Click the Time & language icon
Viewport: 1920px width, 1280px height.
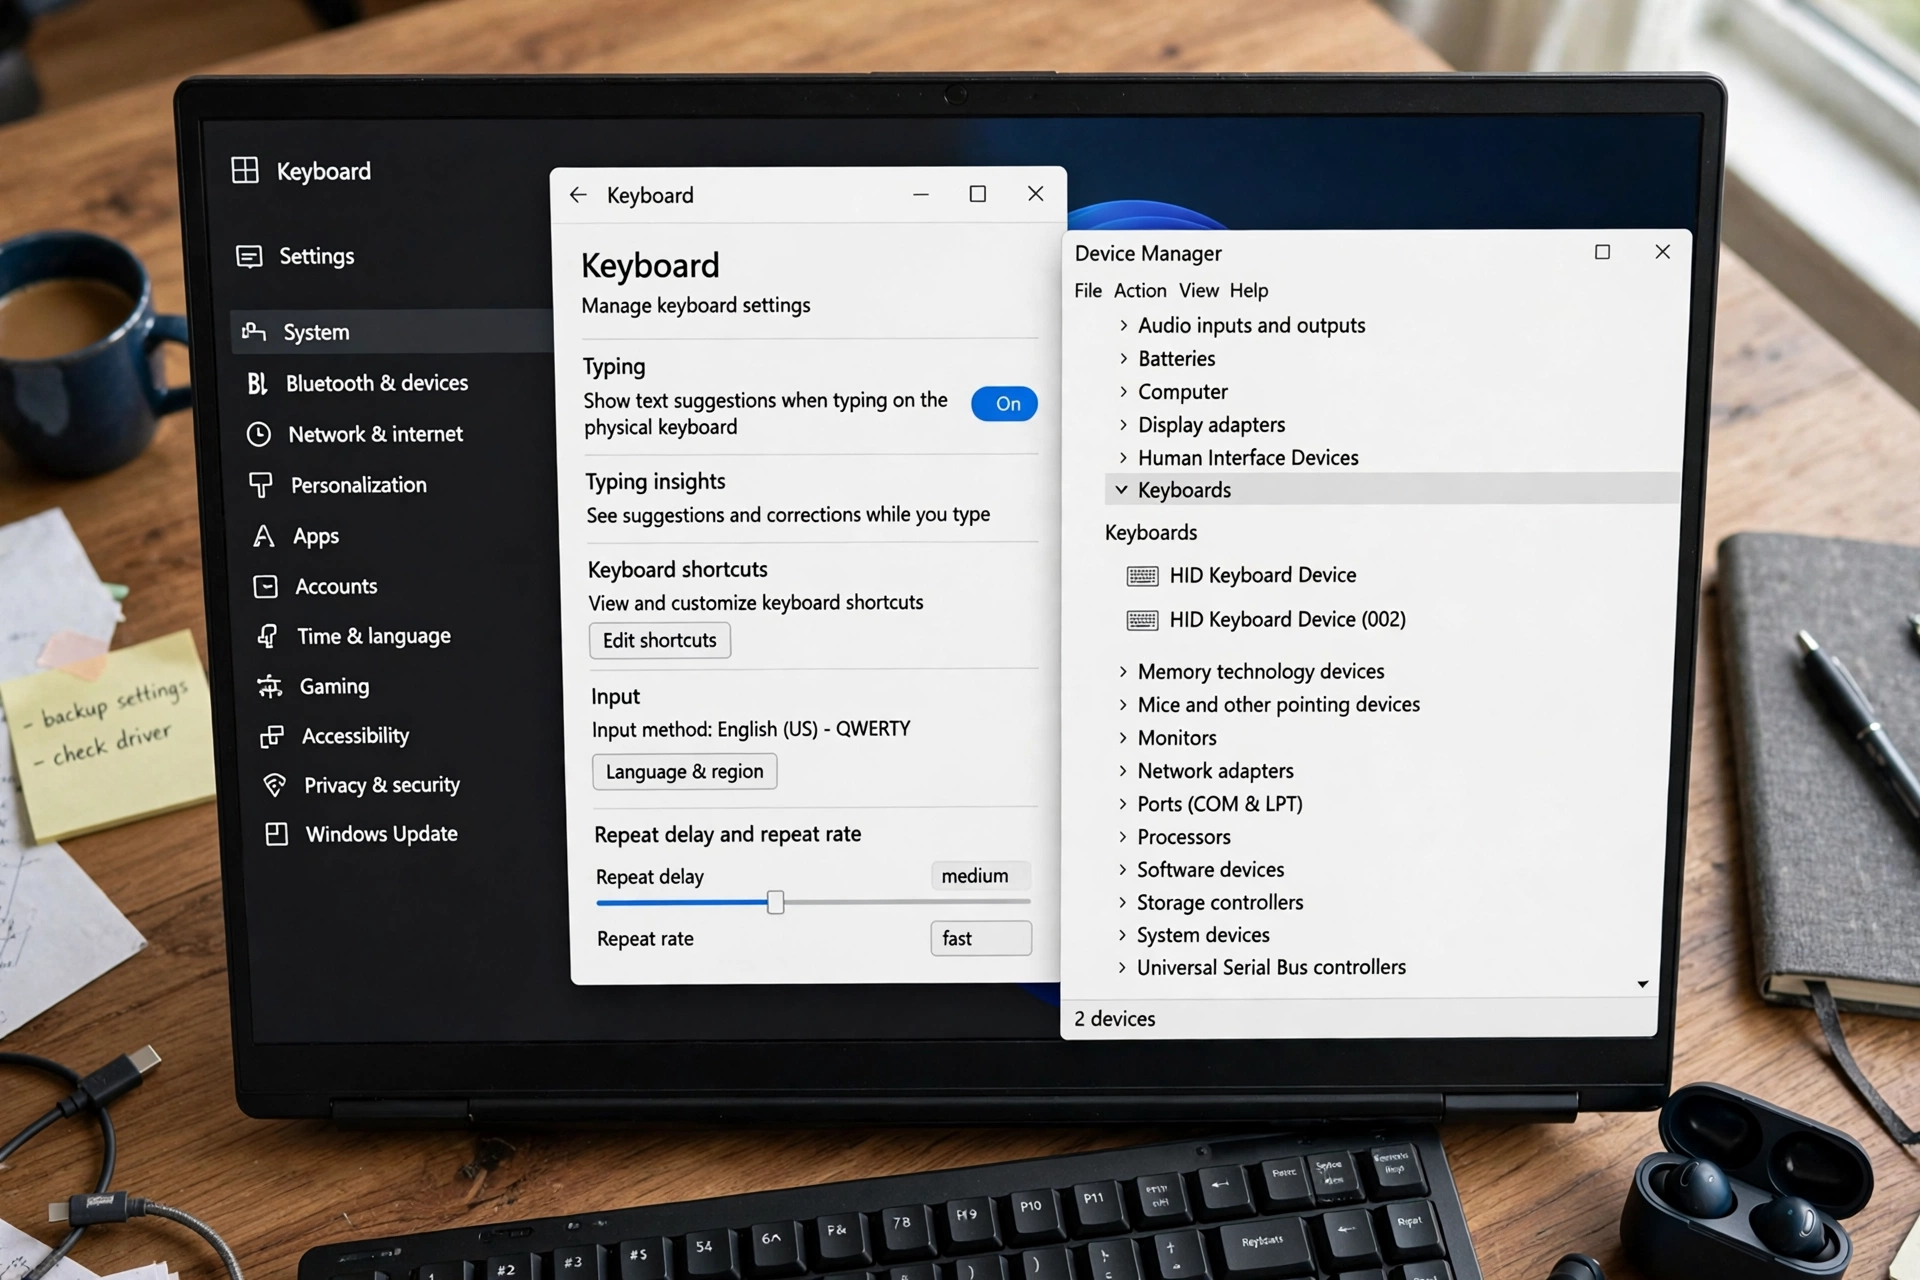pyautogui.click(x=267, y=636)
